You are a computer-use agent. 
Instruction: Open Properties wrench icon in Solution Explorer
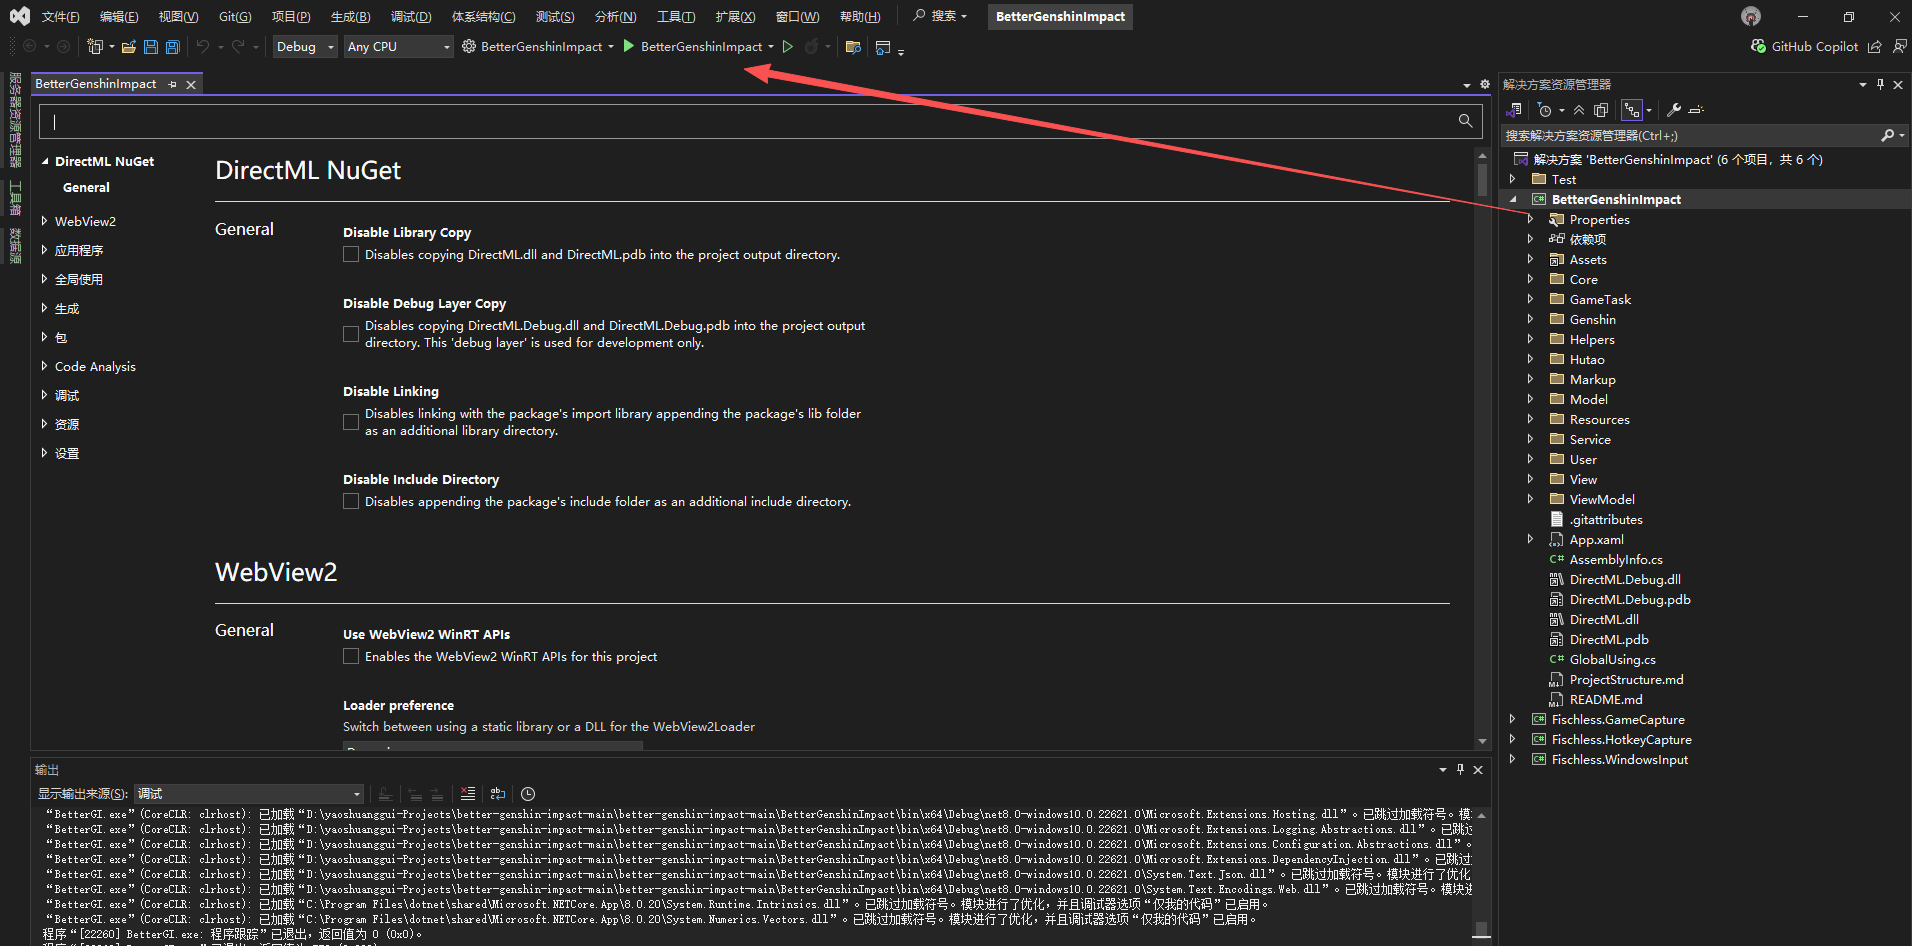click(1673, 110)
